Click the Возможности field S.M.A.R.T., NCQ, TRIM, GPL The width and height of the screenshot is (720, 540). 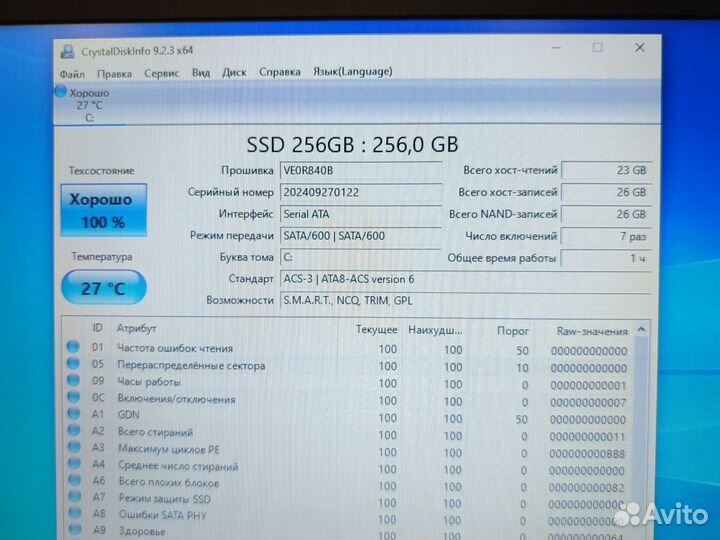coord(465,300)
